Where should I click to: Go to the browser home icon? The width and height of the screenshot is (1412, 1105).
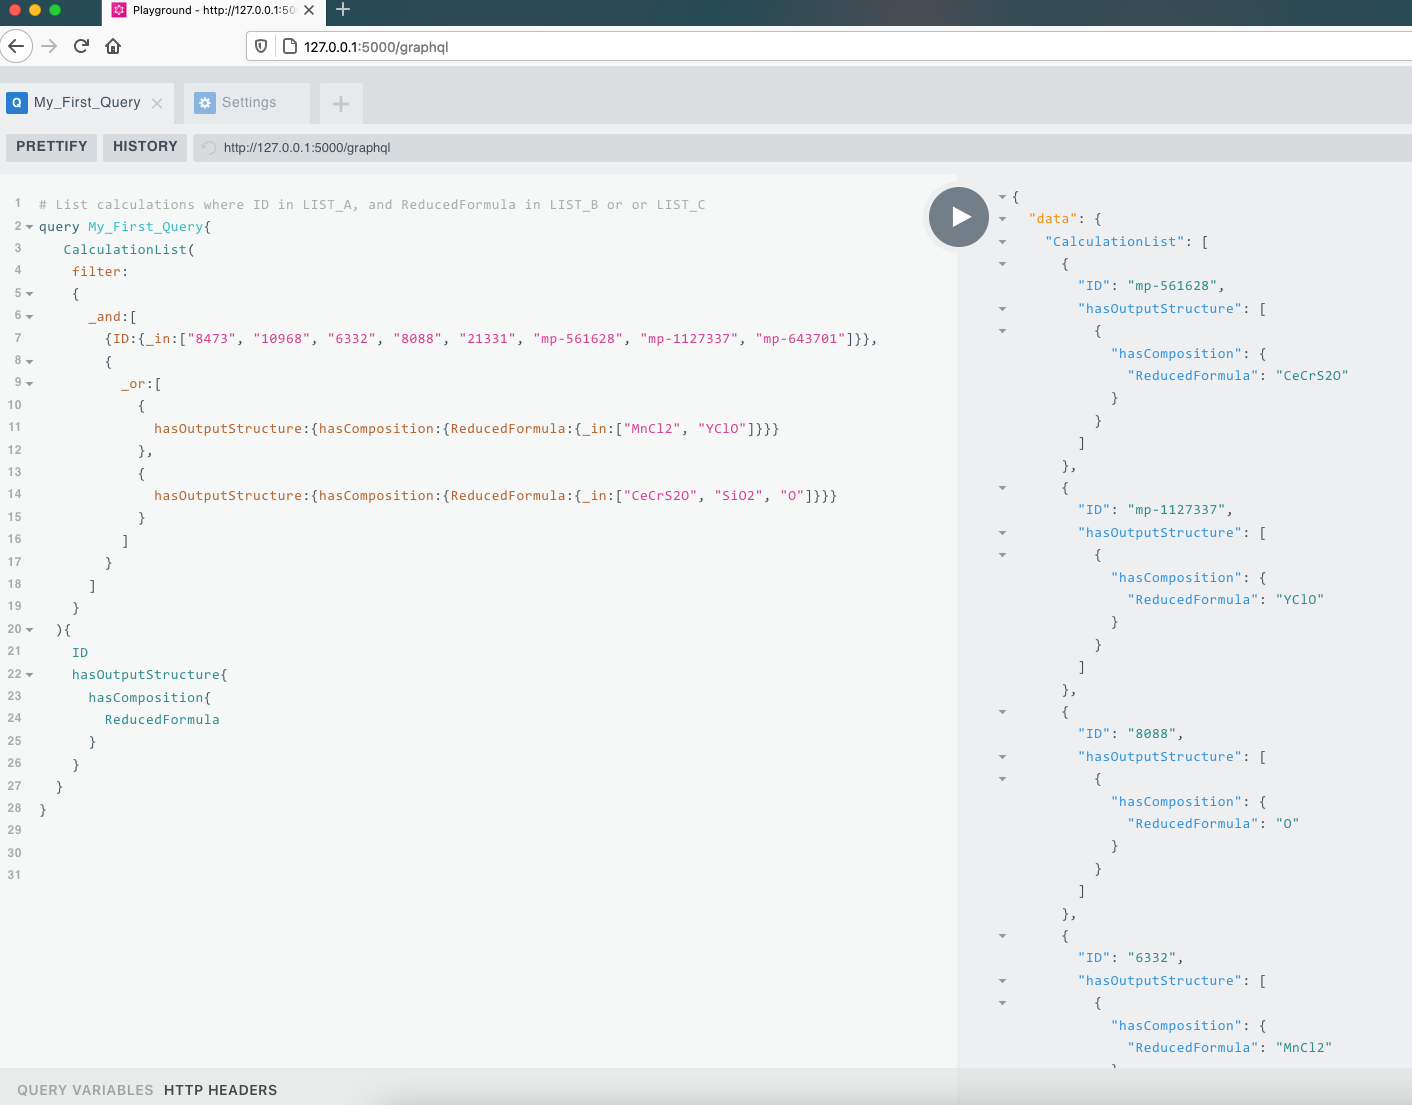[113, 46]
